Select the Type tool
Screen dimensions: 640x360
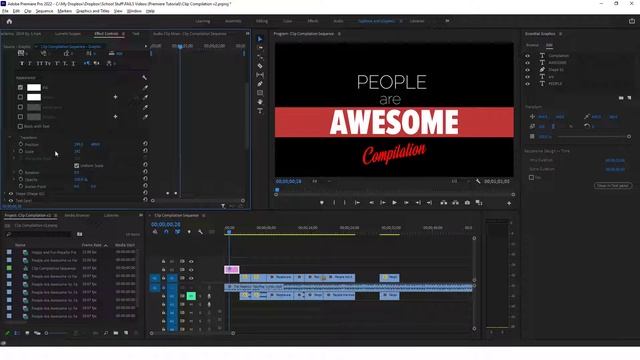(260, 111)
